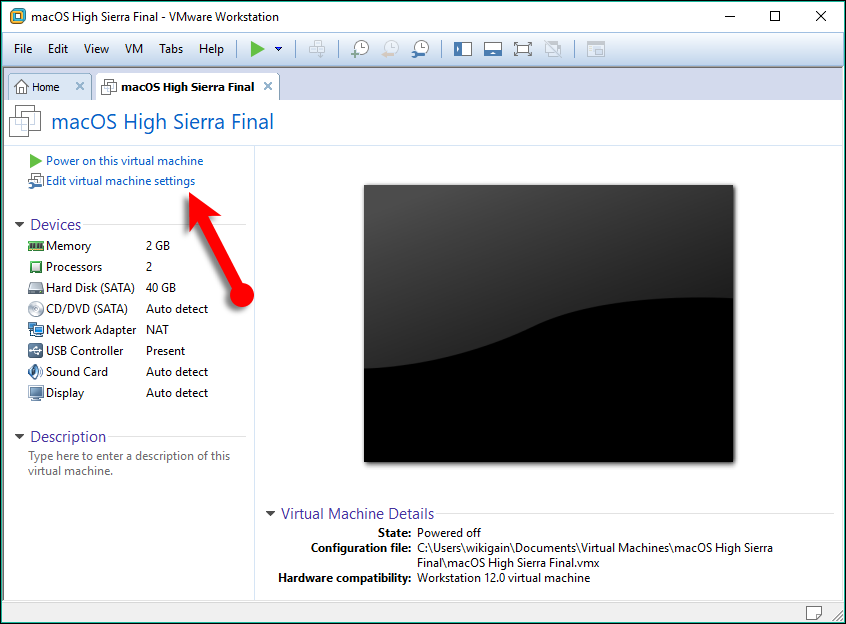Click Workstation 12.0 virtual machine text
Image resolution: width=846 pixels, height=624 pixels.
[503, 578]
